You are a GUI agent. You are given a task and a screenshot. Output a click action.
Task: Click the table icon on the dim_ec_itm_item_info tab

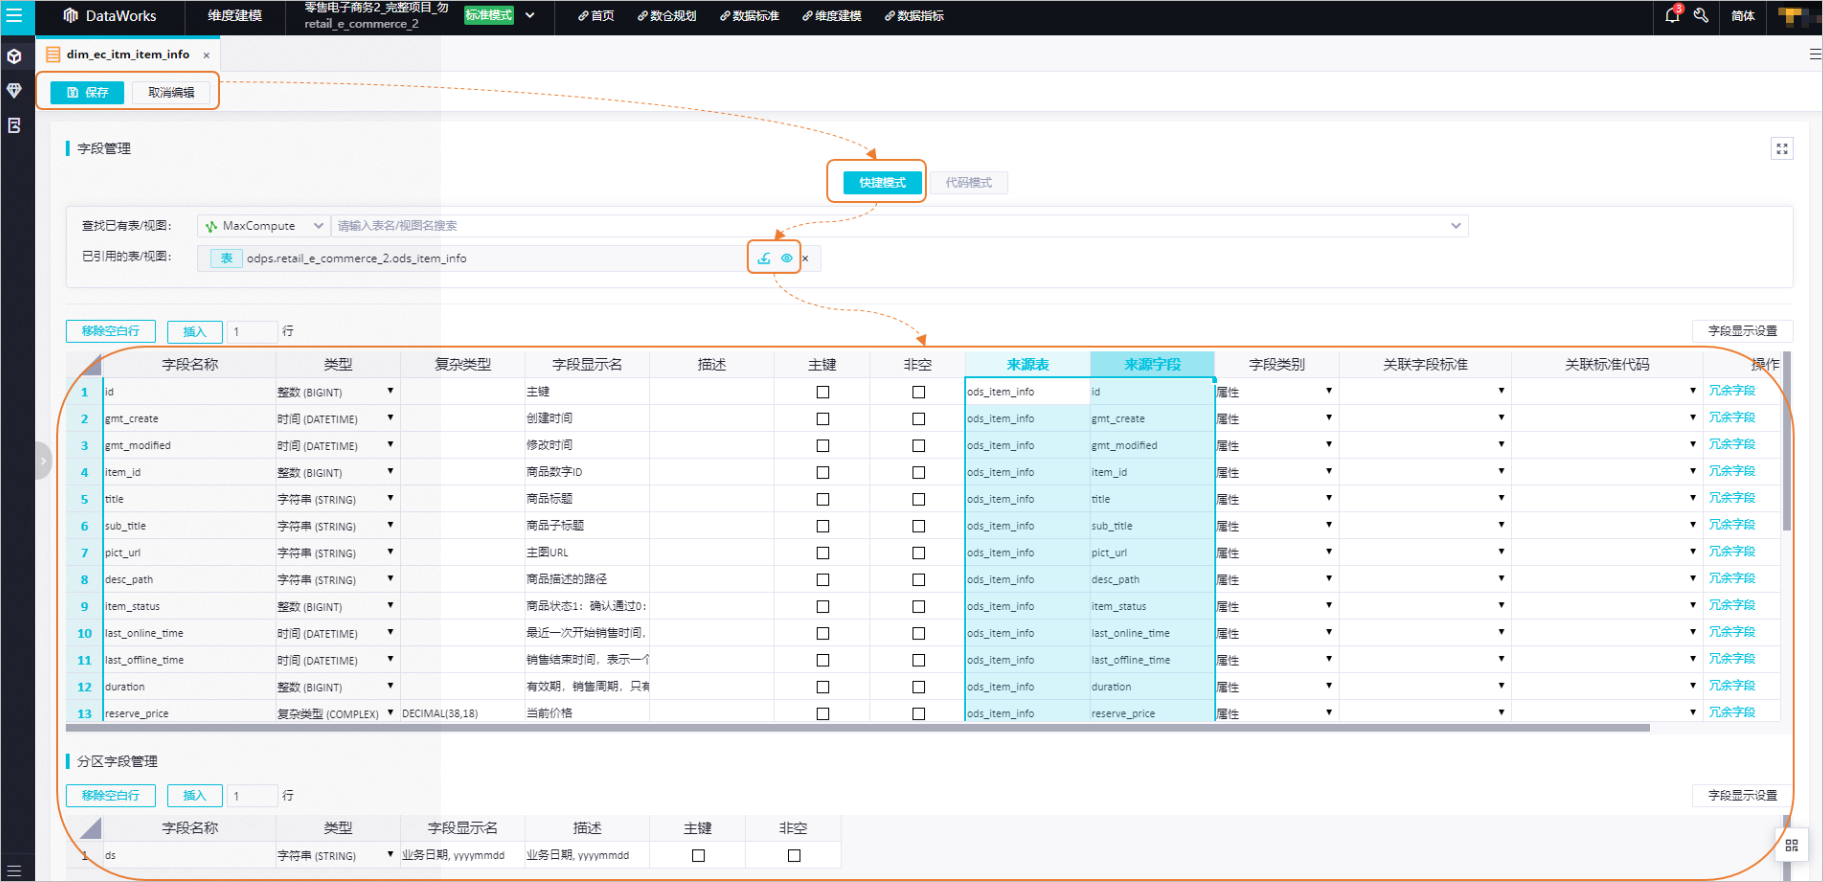click(53, 55)
